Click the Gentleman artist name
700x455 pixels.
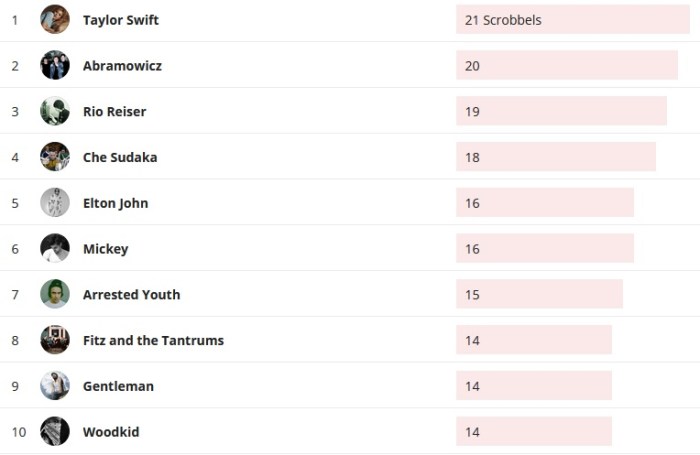coord(118,386)
